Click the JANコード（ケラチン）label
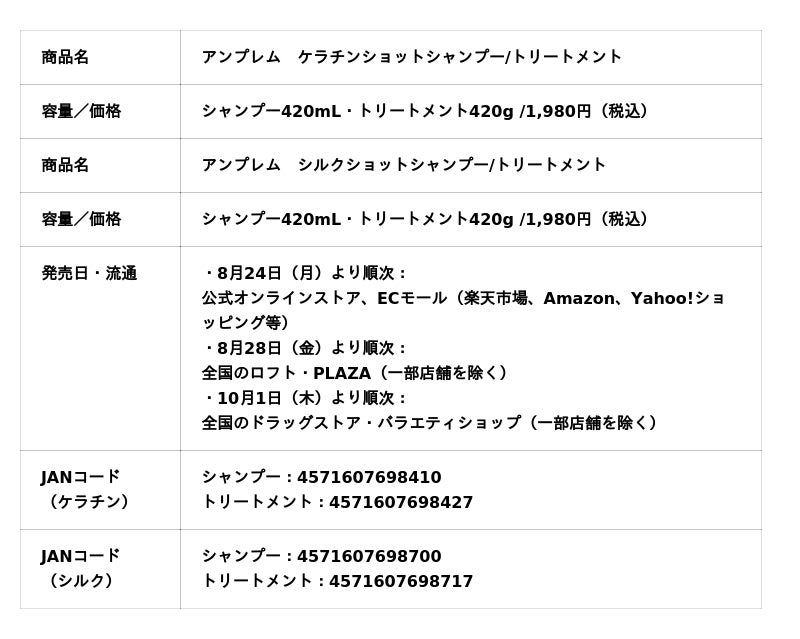The height and width of the screenshot is (639, 800). [84, 489]
